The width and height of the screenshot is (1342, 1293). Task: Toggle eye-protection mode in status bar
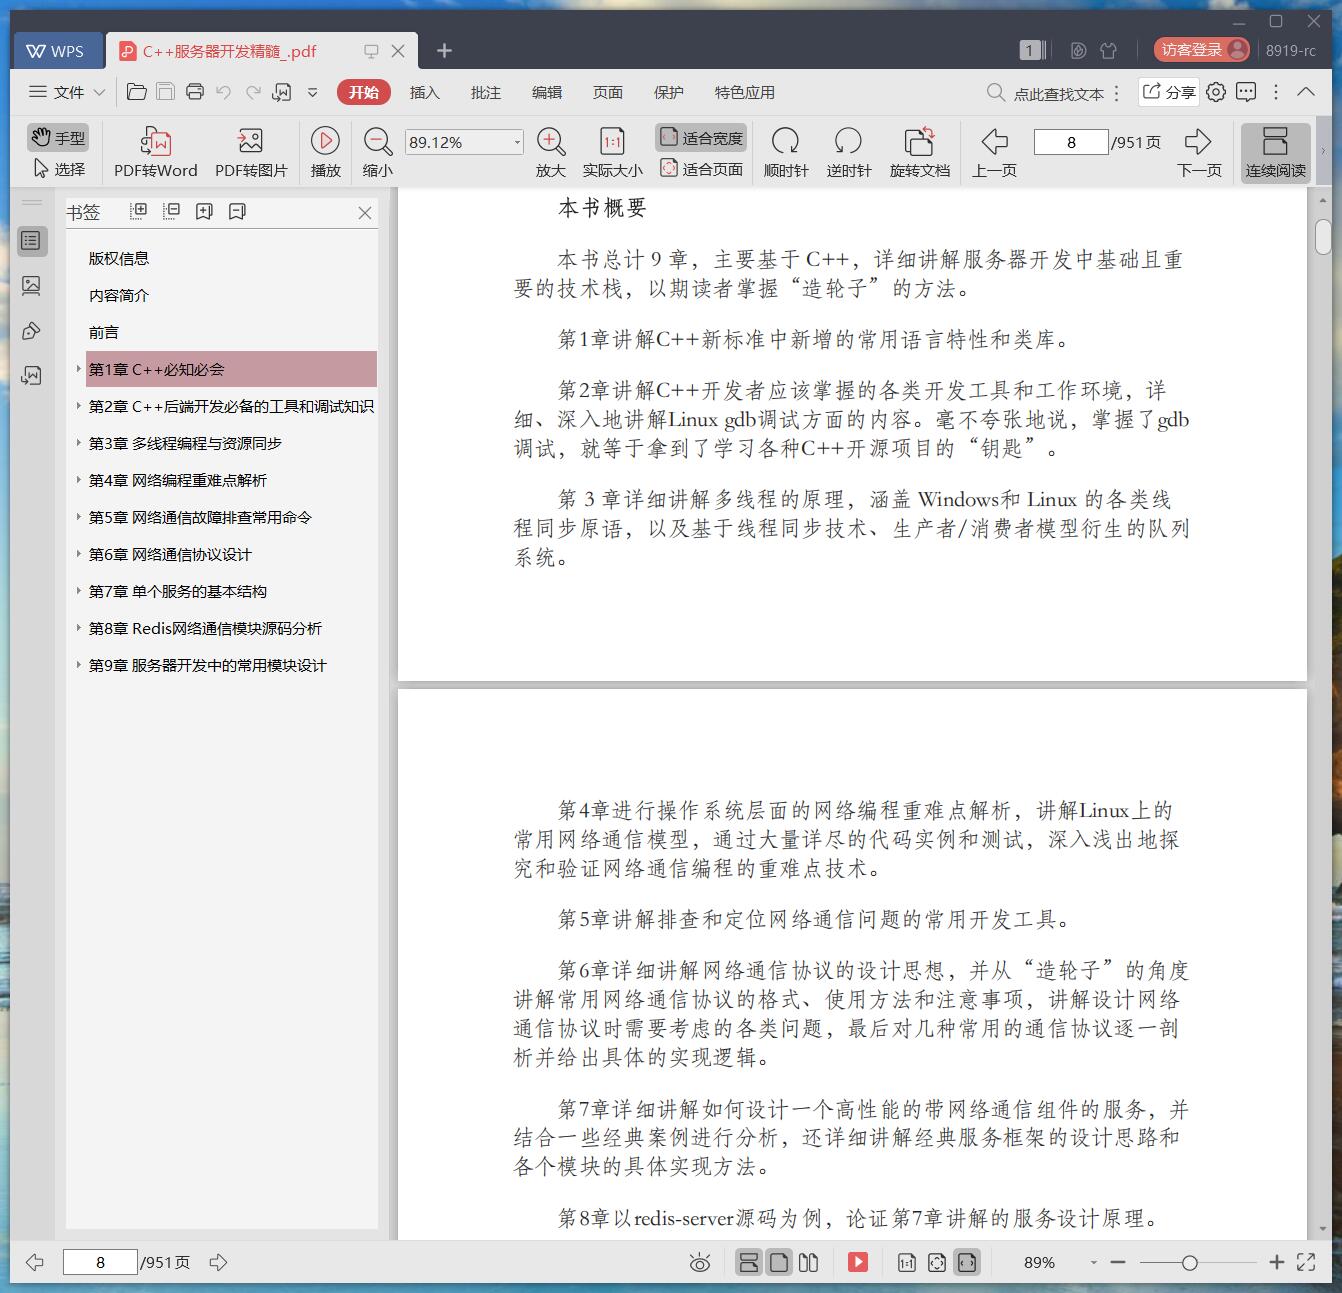(700, 1263)
